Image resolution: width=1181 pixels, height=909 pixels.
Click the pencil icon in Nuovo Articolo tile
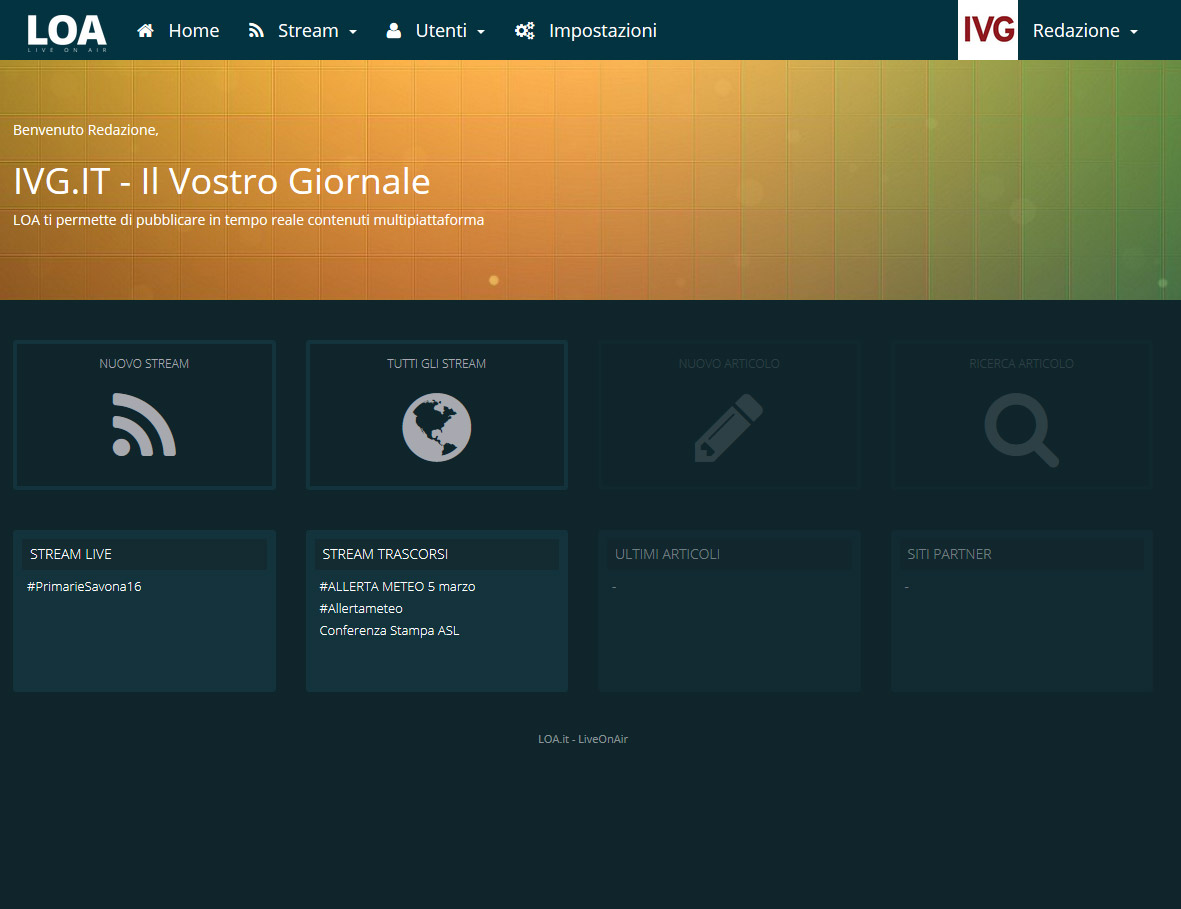pyautogui.click(x=728, y=427)
